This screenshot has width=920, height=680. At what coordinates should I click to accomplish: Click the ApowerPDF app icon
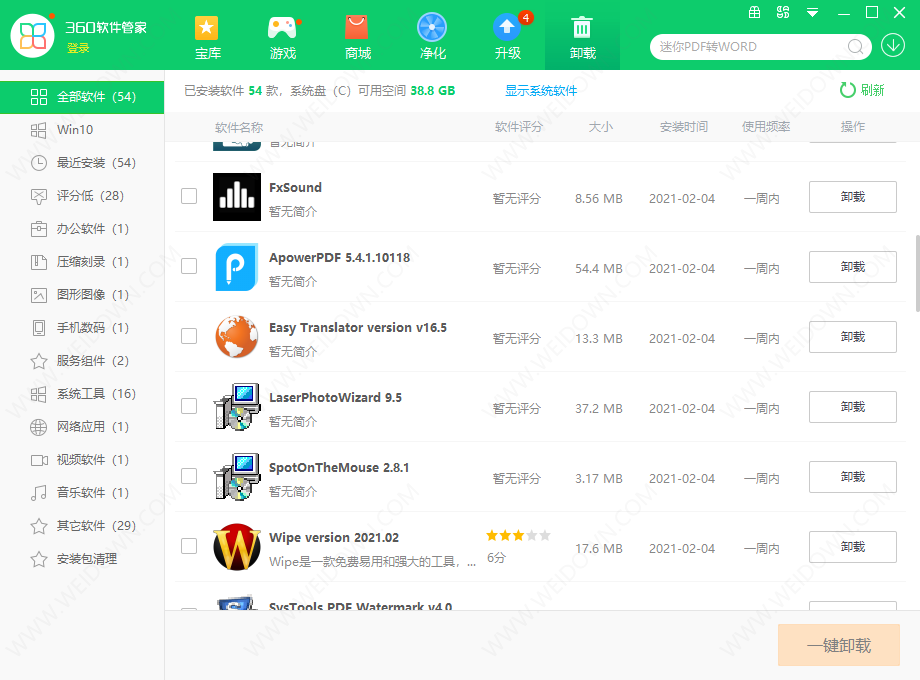[236, 267]
